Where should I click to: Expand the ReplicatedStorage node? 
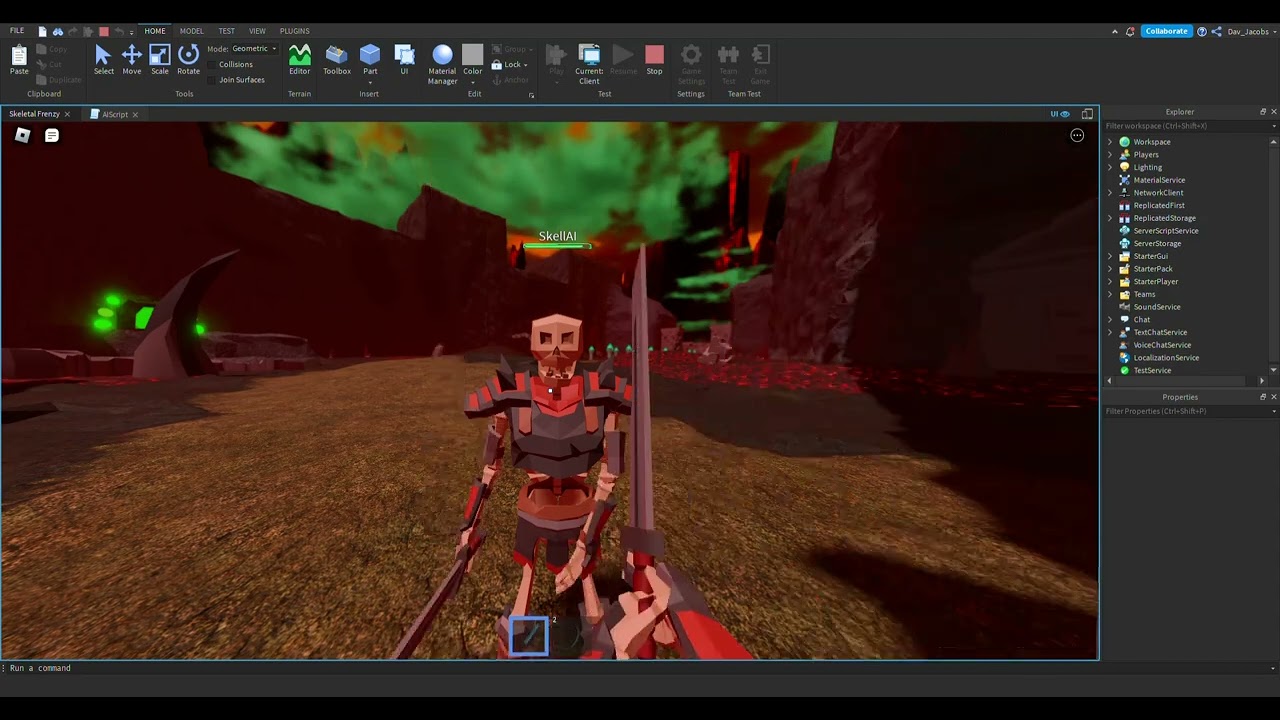click(1110, 218)
